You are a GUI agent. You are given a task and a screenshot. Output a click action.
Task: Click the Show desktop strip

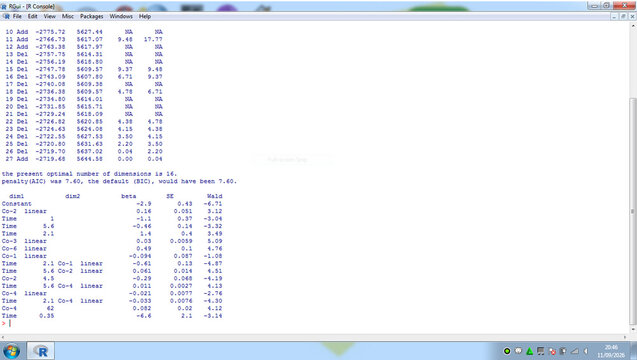point(634,351)
